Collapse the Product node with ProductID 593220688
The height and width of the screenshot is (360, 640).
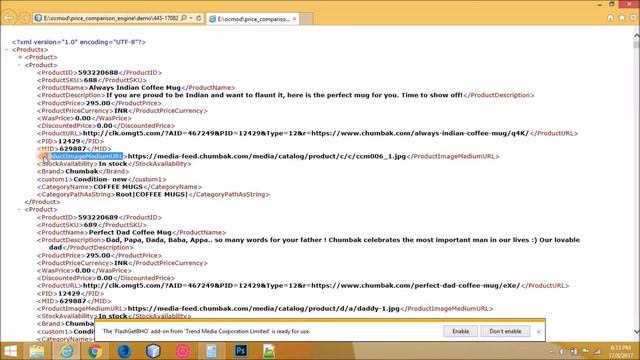pos(20,65)
